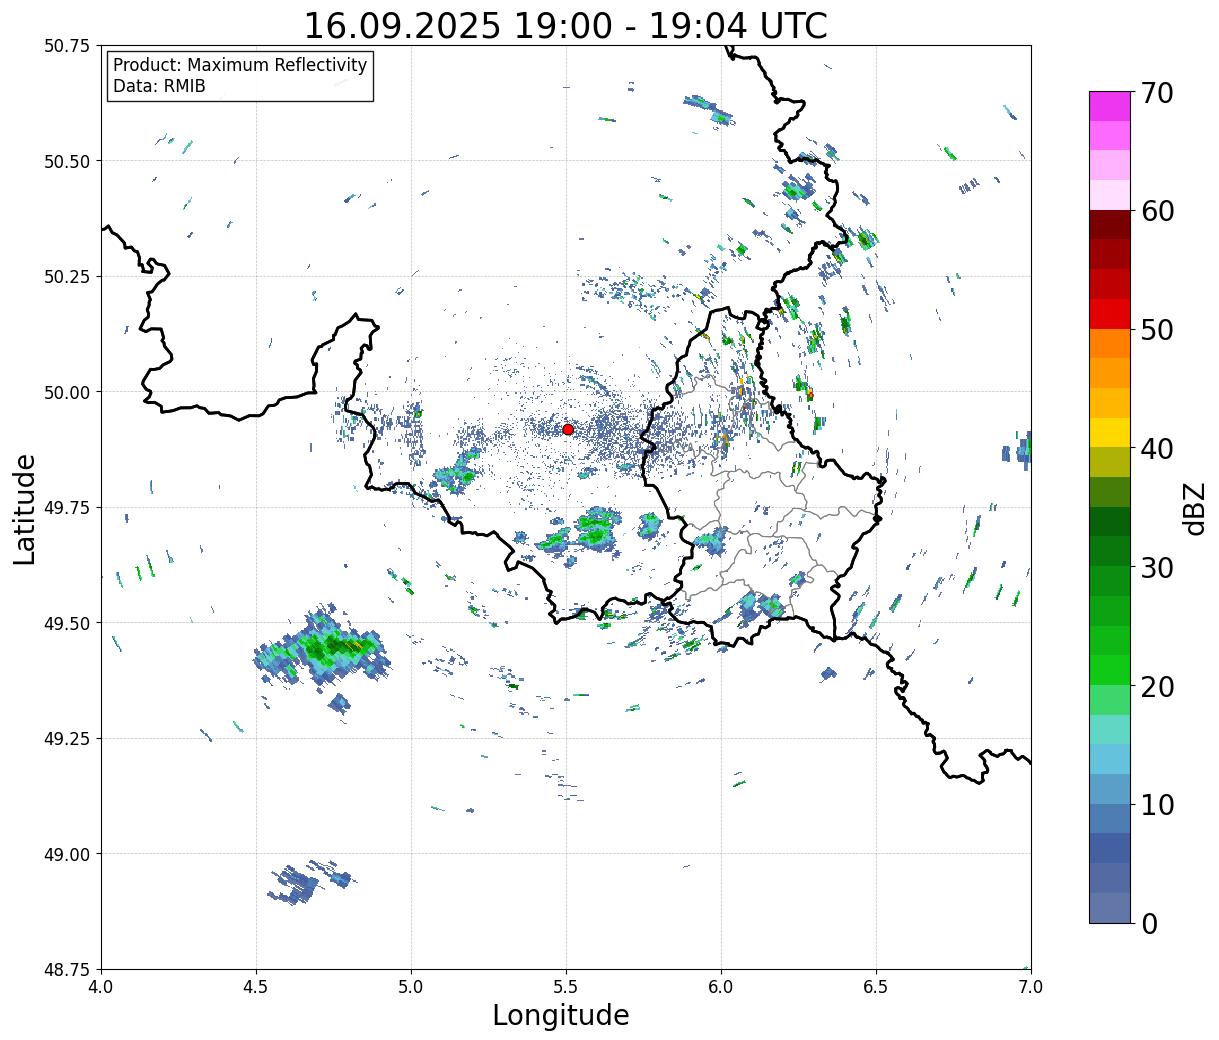This screenshot has width=1219, height=1040.
Task: Click latitude tick label '50.00'
Action: pos(67,392)
